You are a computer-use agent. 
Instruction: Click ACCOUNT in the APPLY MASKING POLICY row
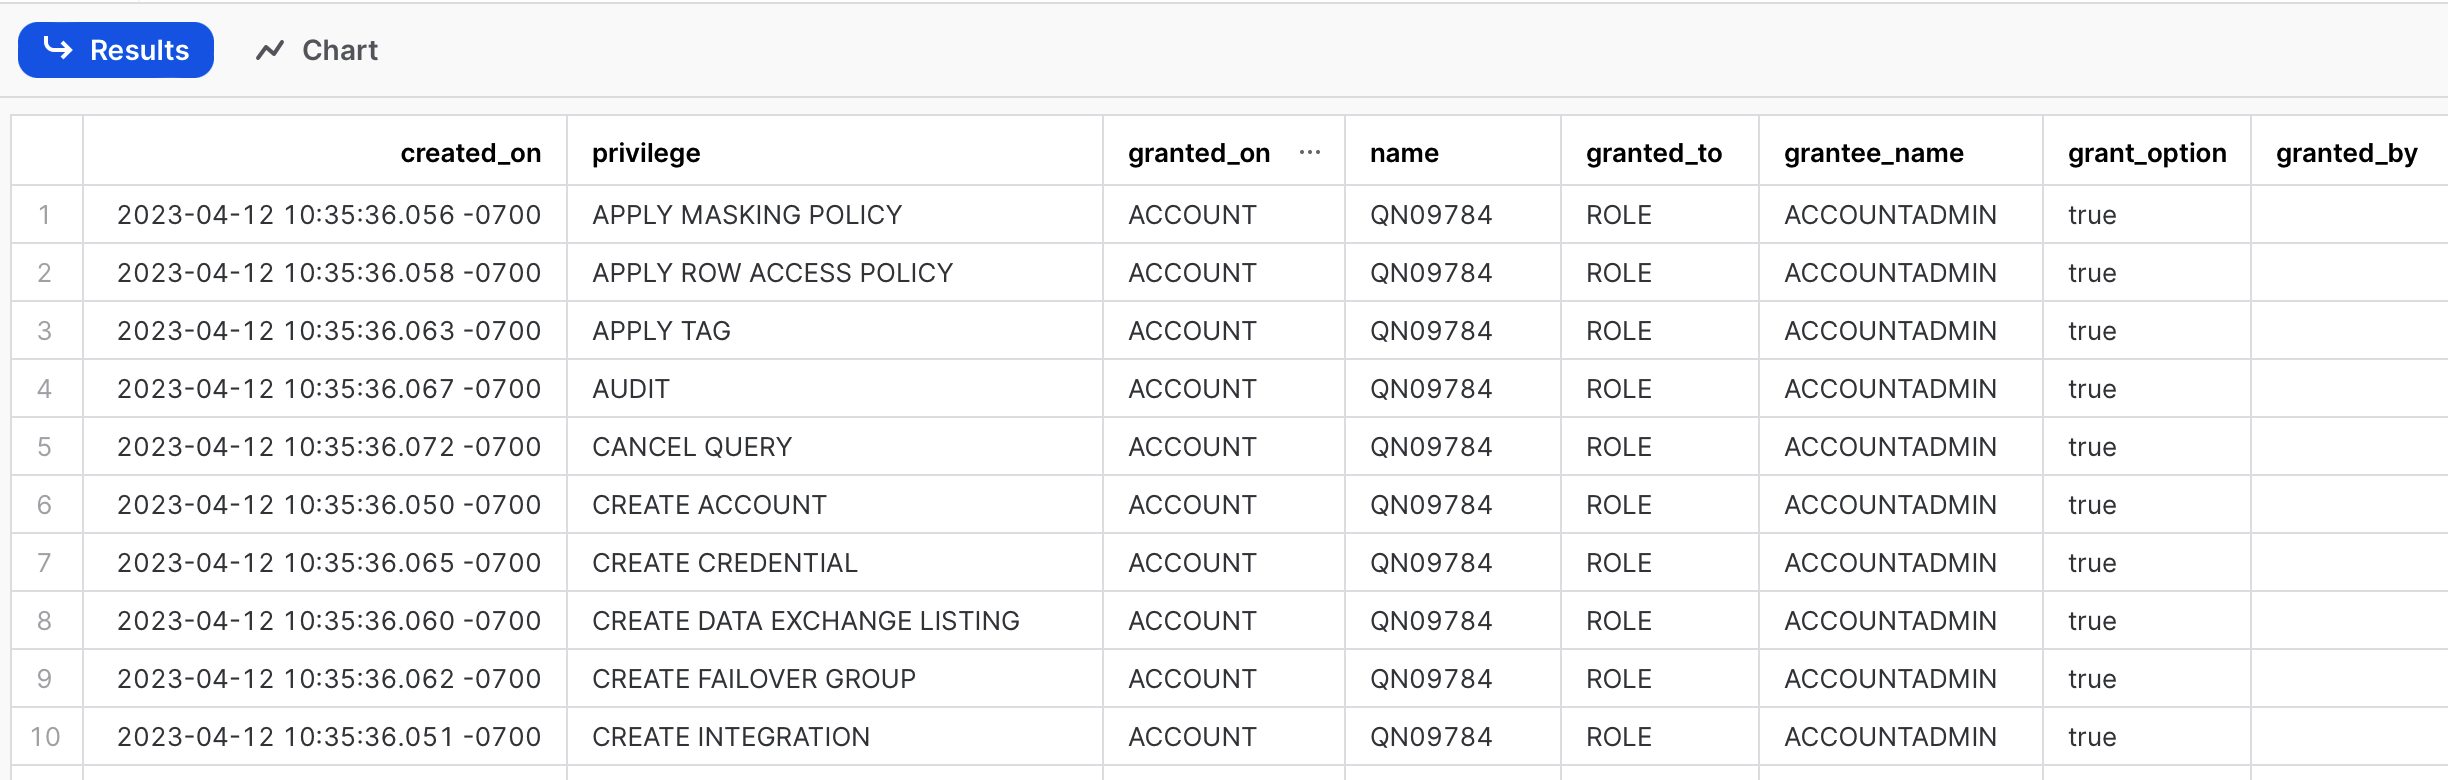coord(1192,215)
